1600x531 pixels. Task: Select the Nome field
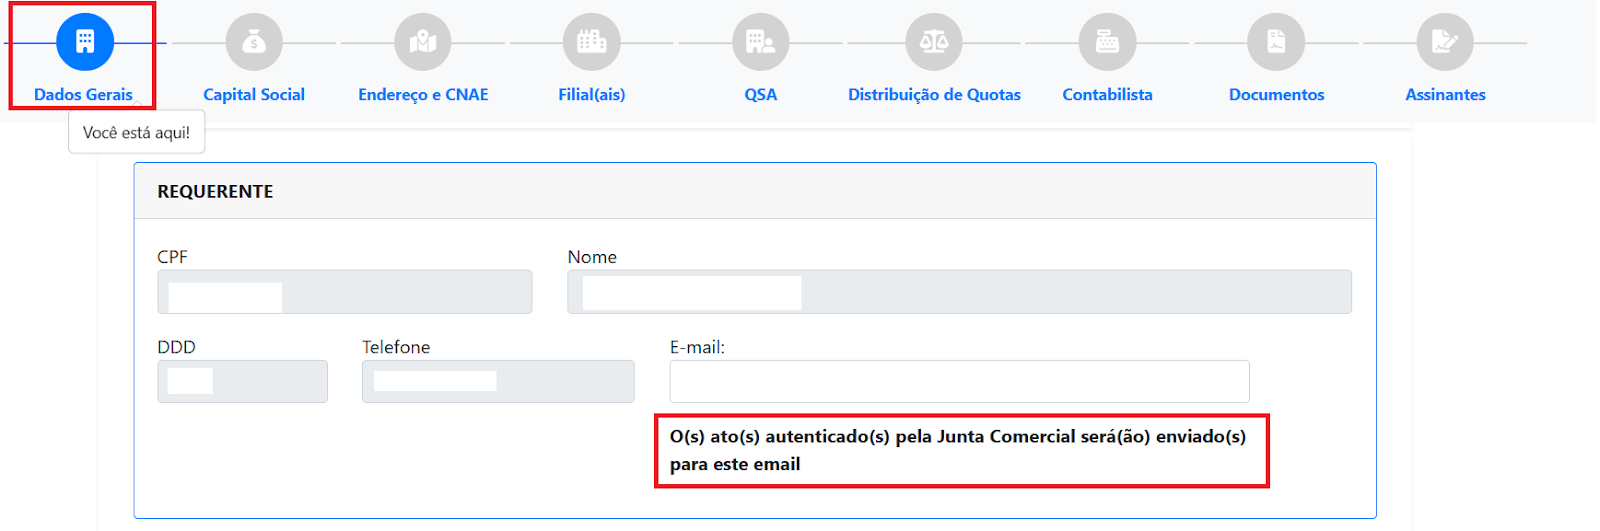(959, 292)
